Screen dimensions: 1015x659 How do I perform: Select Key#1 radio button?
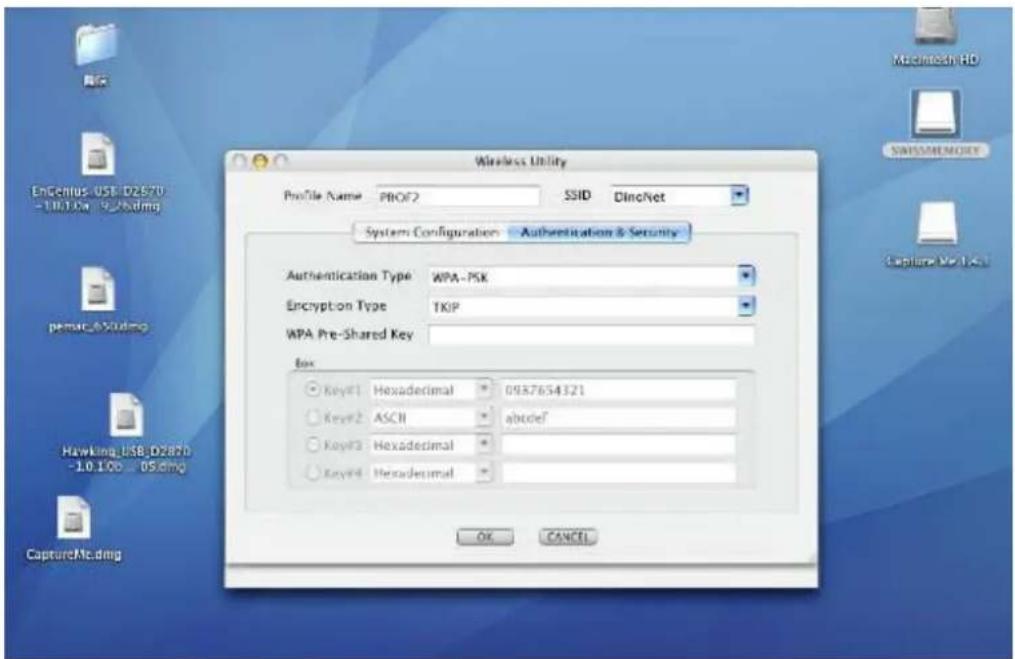click(x=313, y=390)
